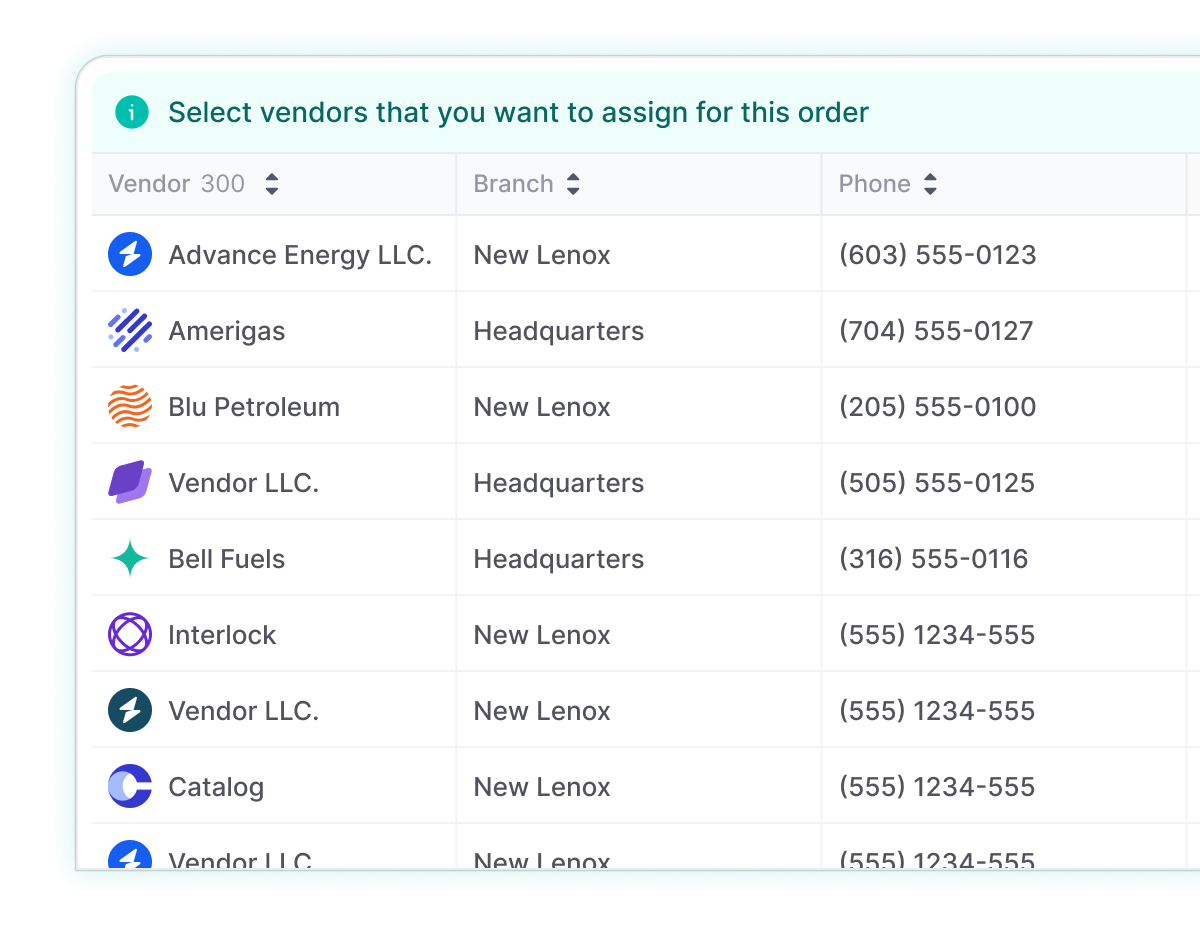Viewport: 1200px width, 928px height.
Task: Click the Blu Petroleum orange wave logo
Action: pyautogui.click(x=130, y=407)
